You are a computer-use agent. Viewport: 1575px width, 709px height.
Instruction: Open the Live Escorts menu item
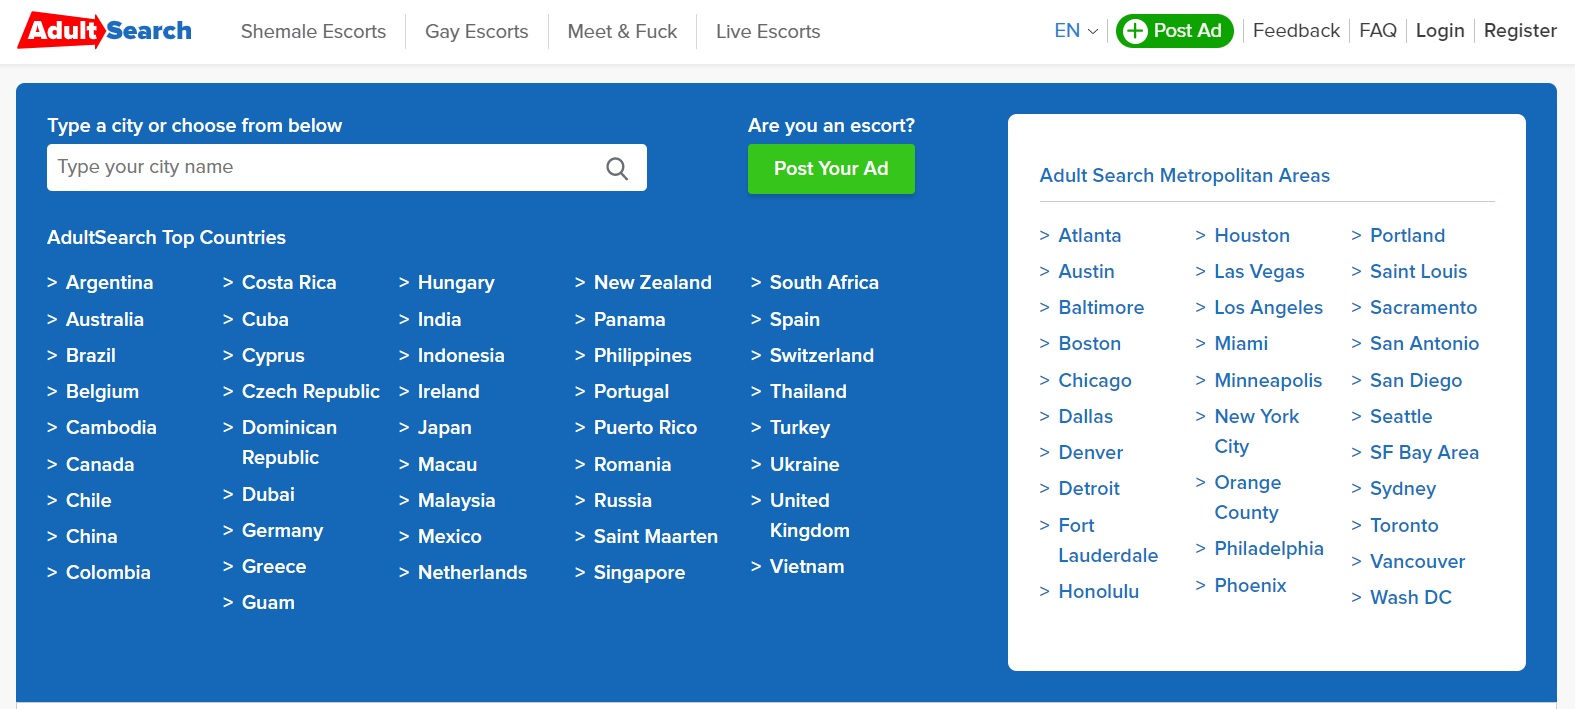click(768, 31)
